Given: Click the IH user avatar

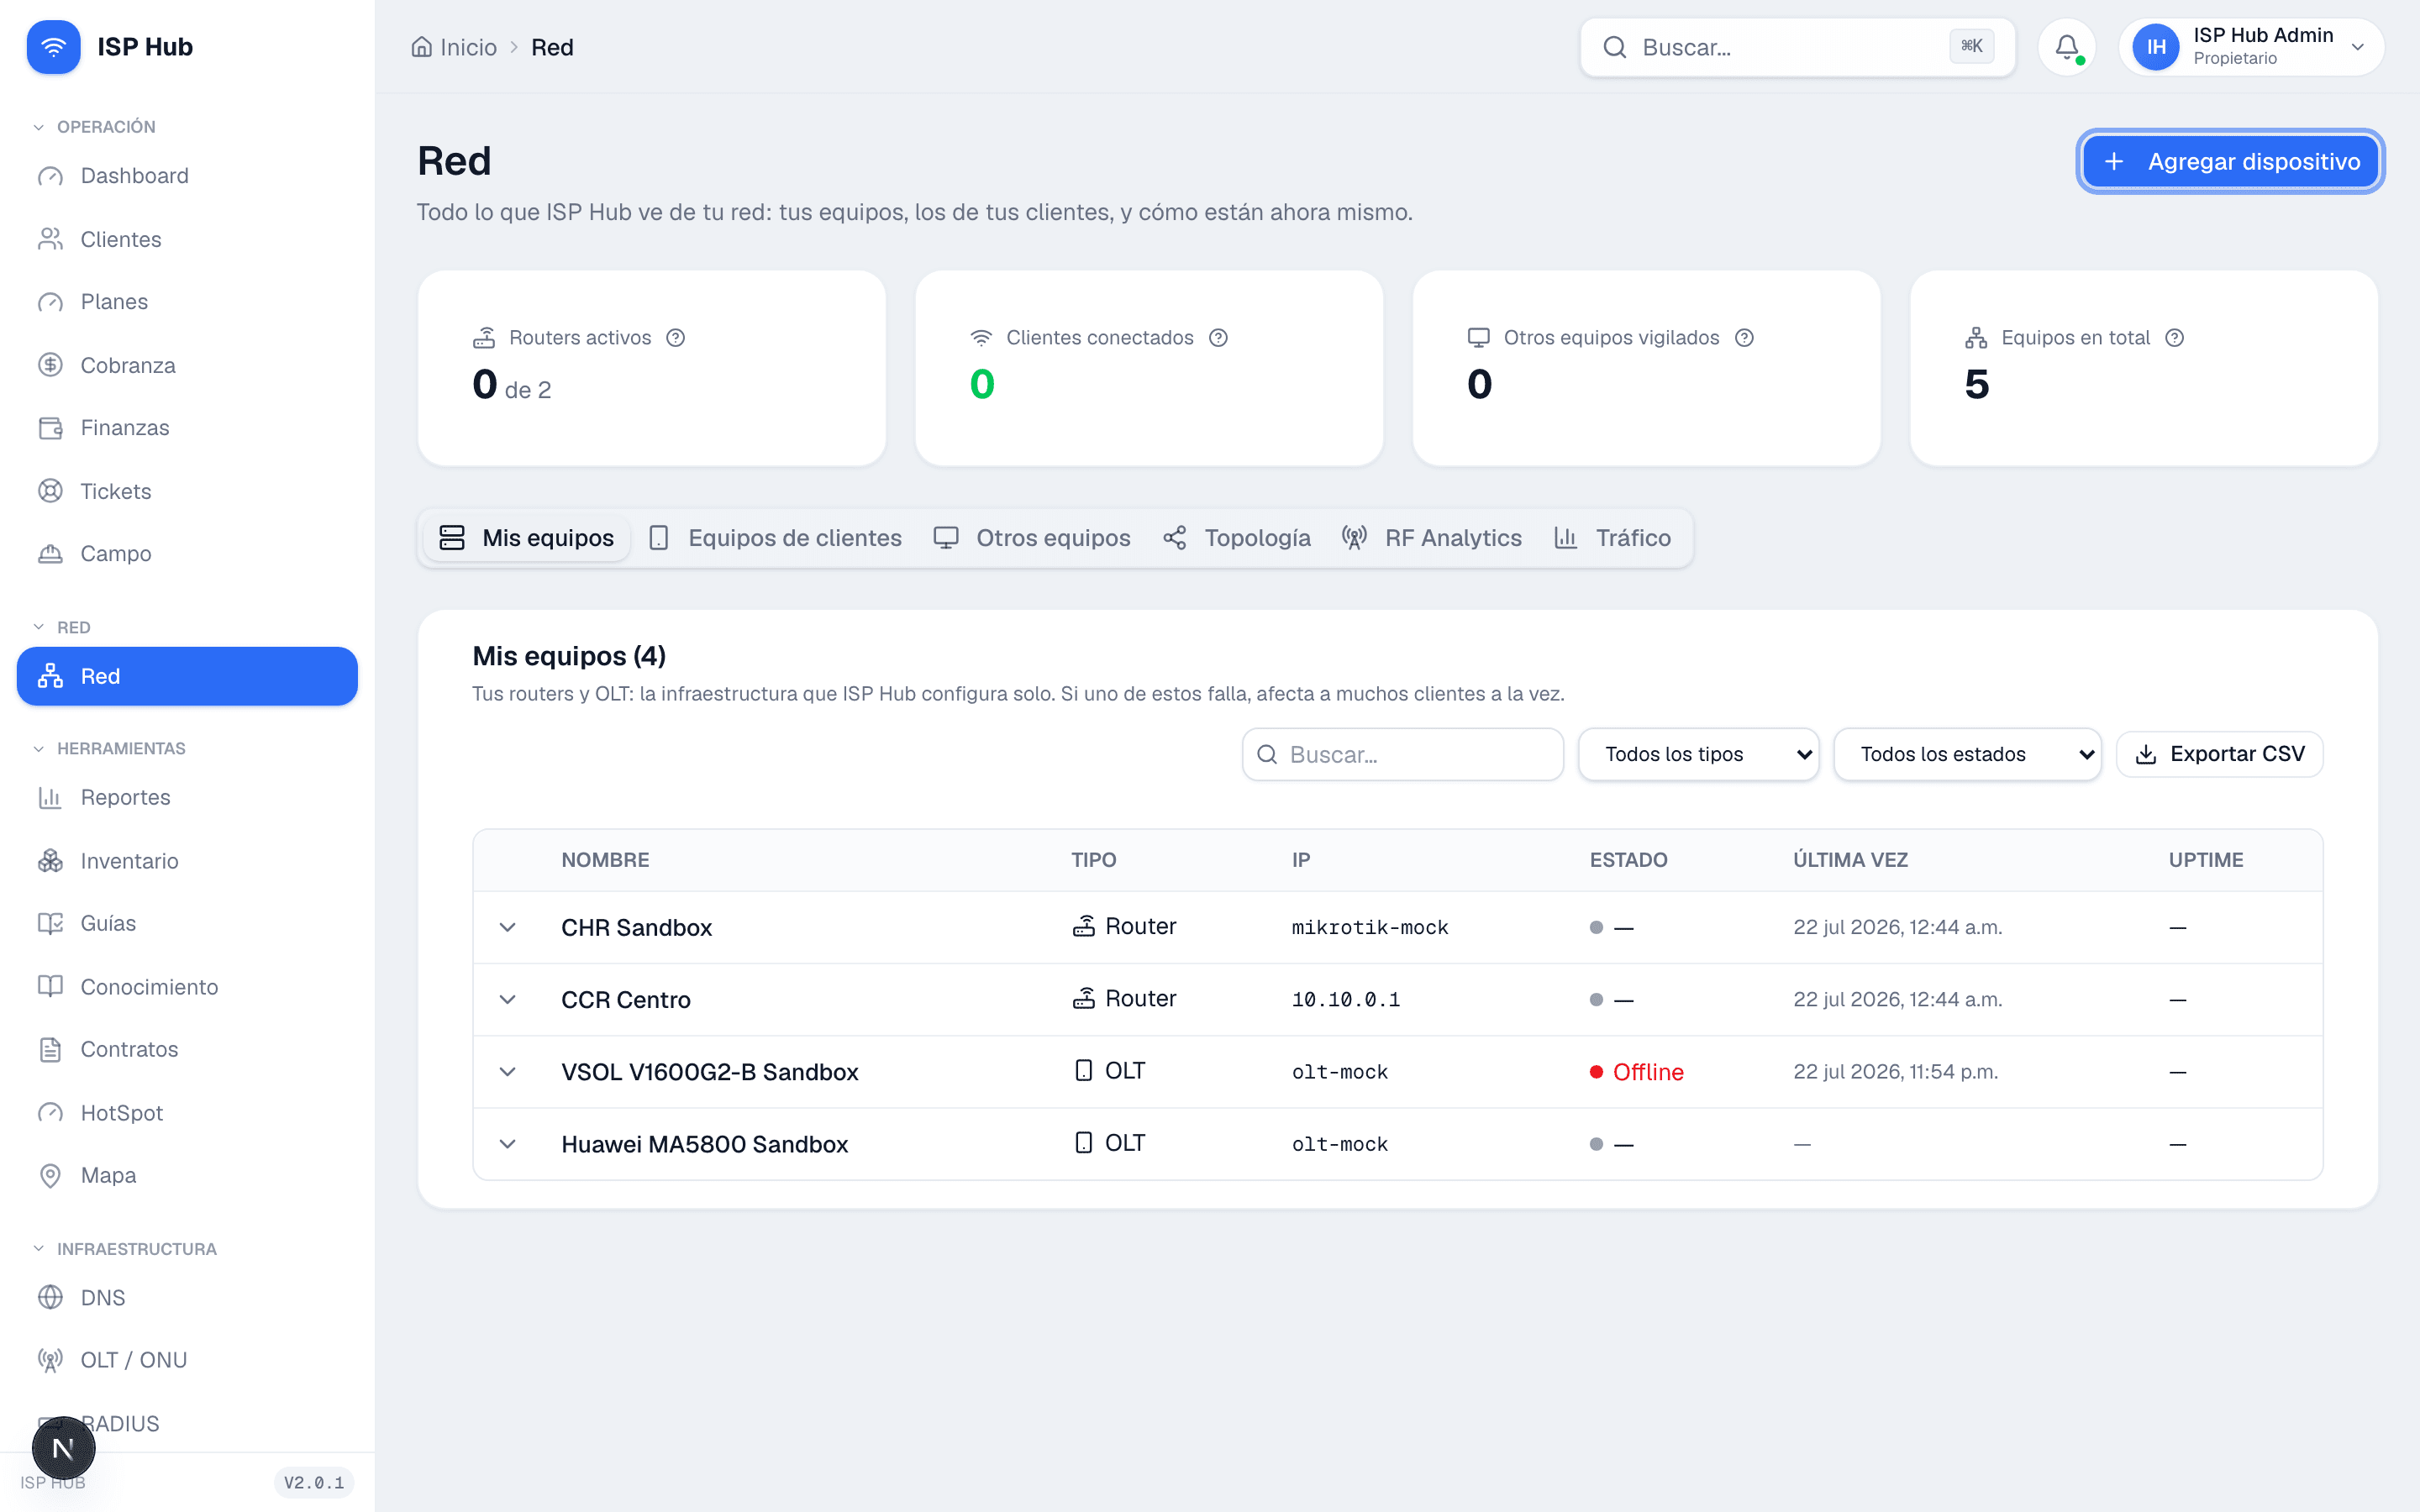Looking at the screenshot, I should 2155,47.
